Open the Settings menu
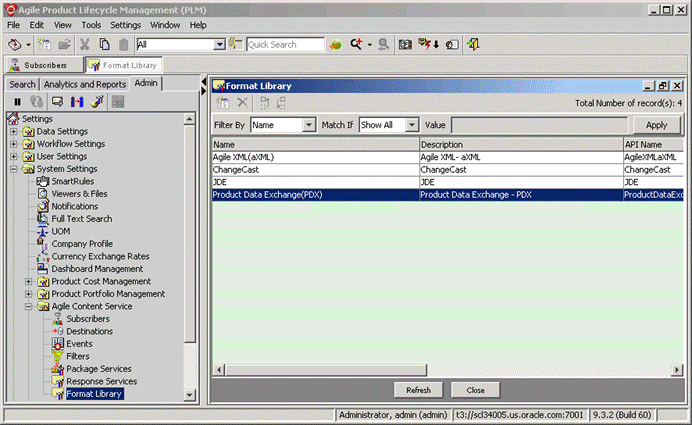This screenshot has height=425, width=692. pos(125,25)
